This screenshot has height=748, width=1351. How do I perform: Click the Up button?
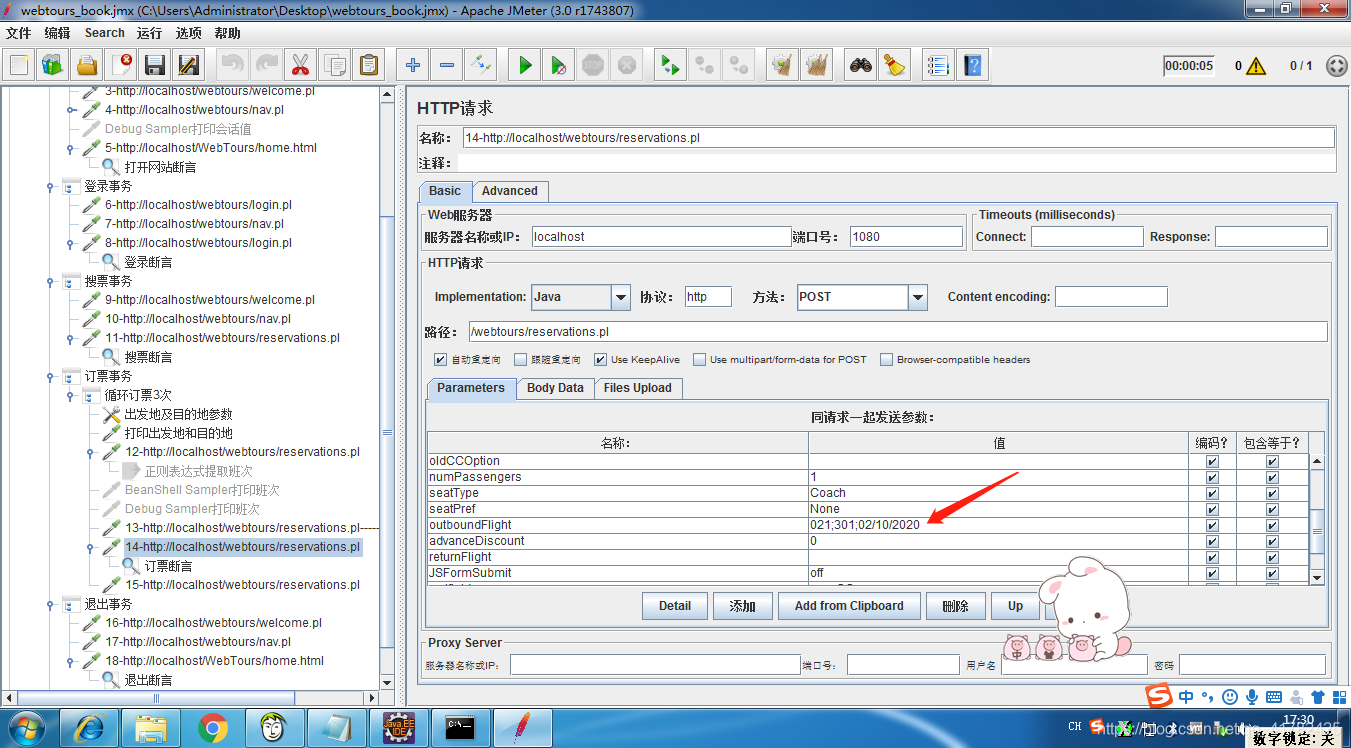(1015, 606)
